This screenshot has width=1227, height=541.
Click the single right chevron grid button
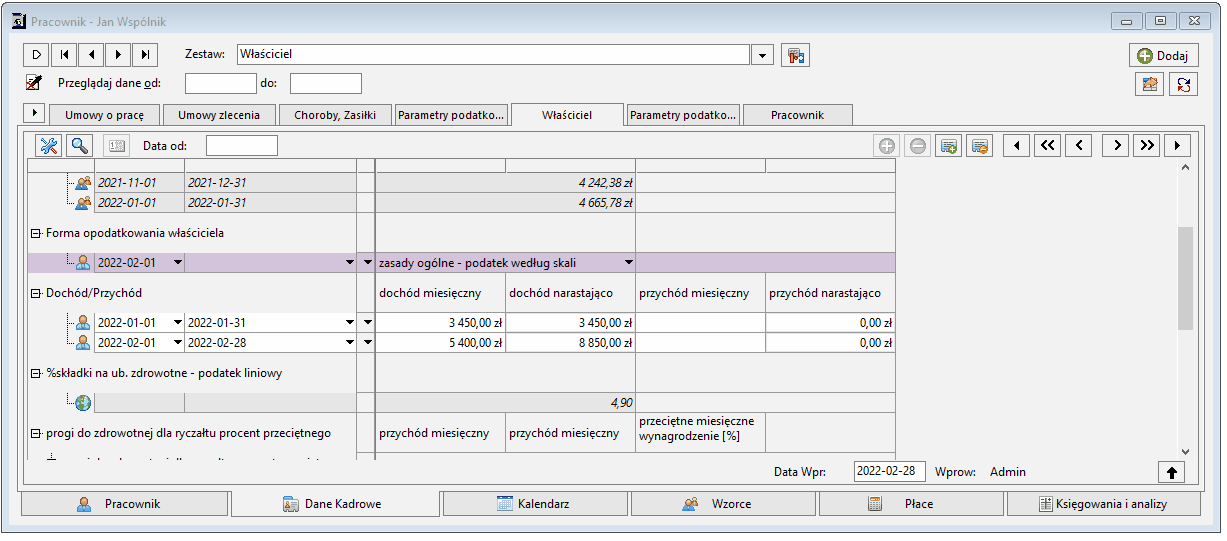coord(1116,146)
